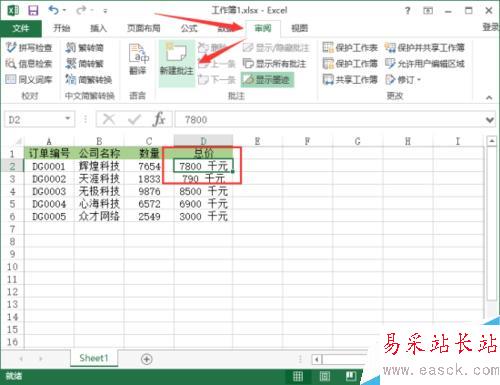Toggle 显示所有批注 show all comments
500x385 pixels.
tap(274, 63)
